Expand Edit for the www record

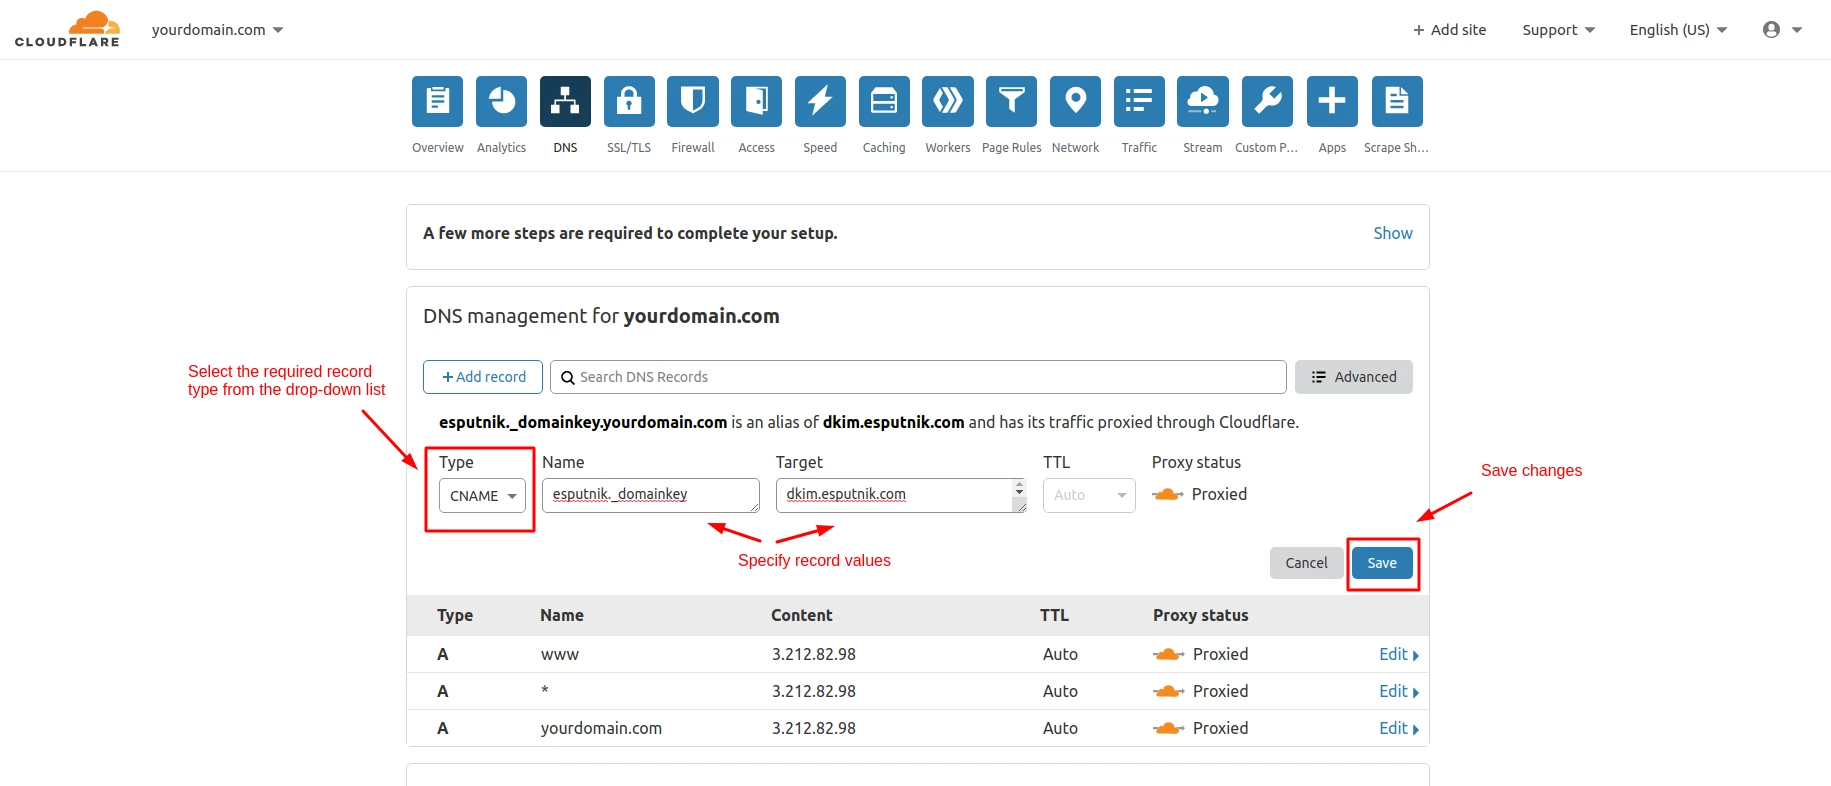tap(1398, 654)
